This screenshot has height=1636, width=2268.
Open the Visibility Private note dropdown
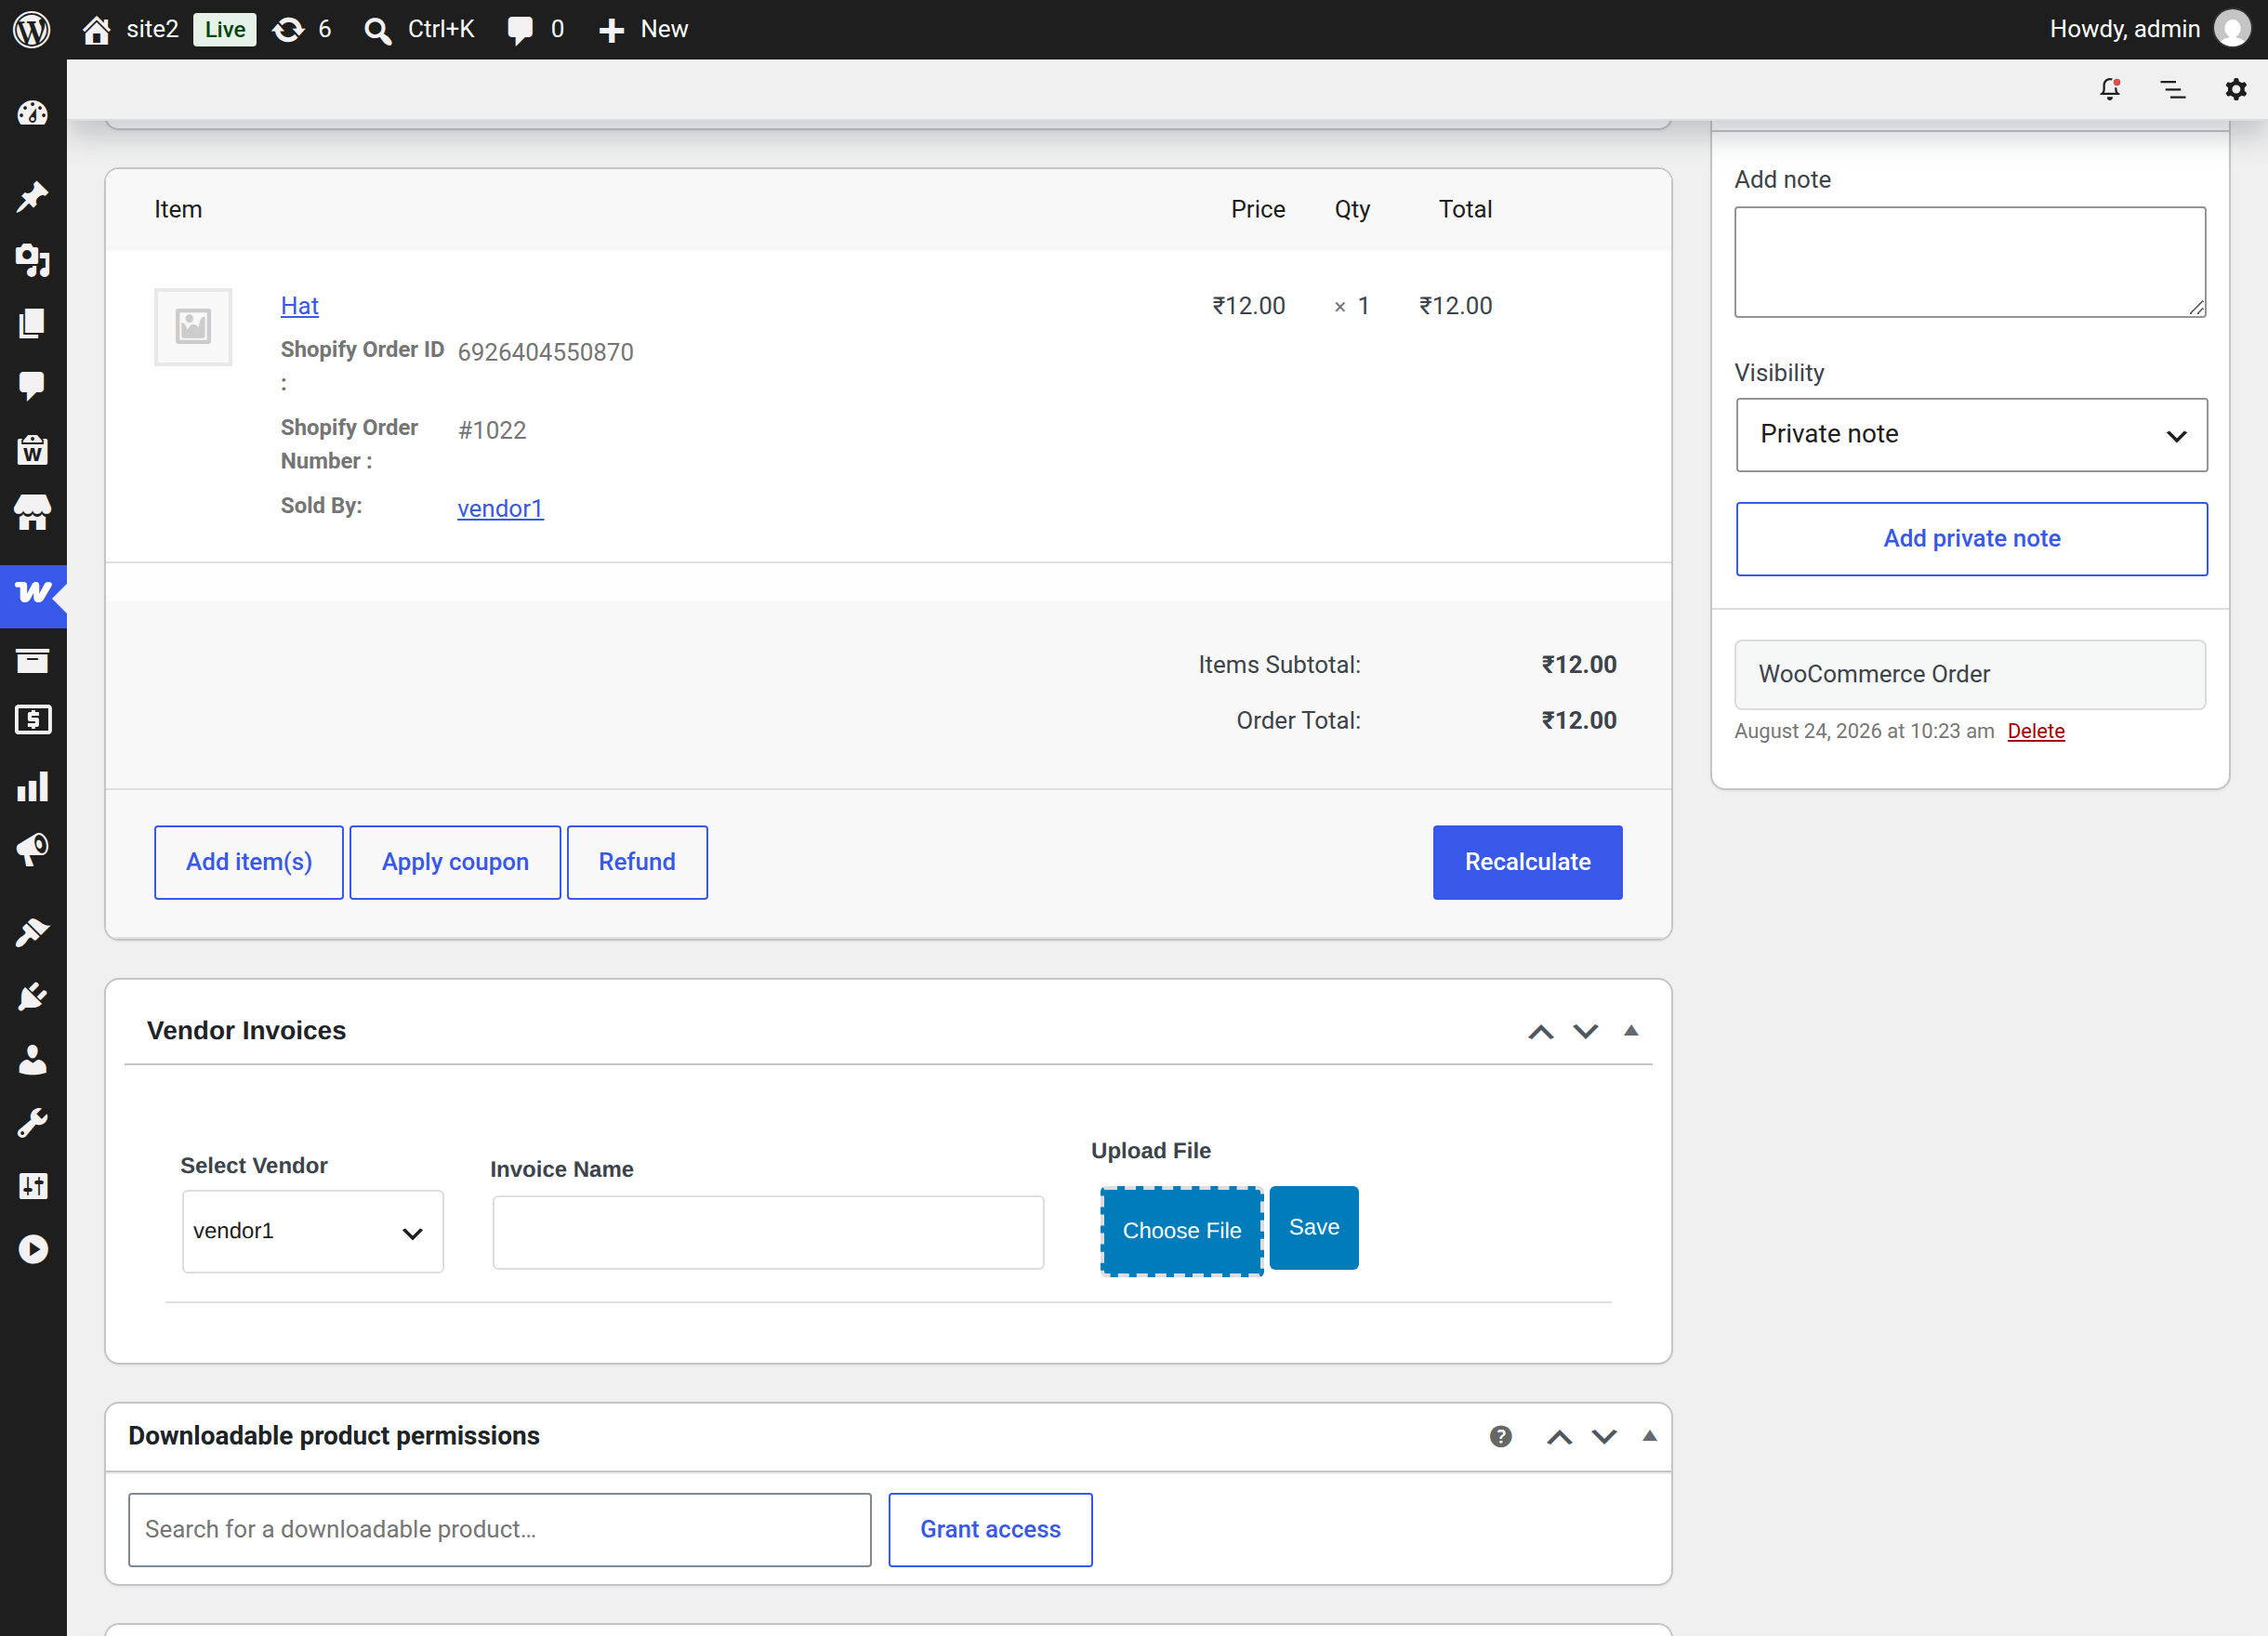coord(1971,435)
